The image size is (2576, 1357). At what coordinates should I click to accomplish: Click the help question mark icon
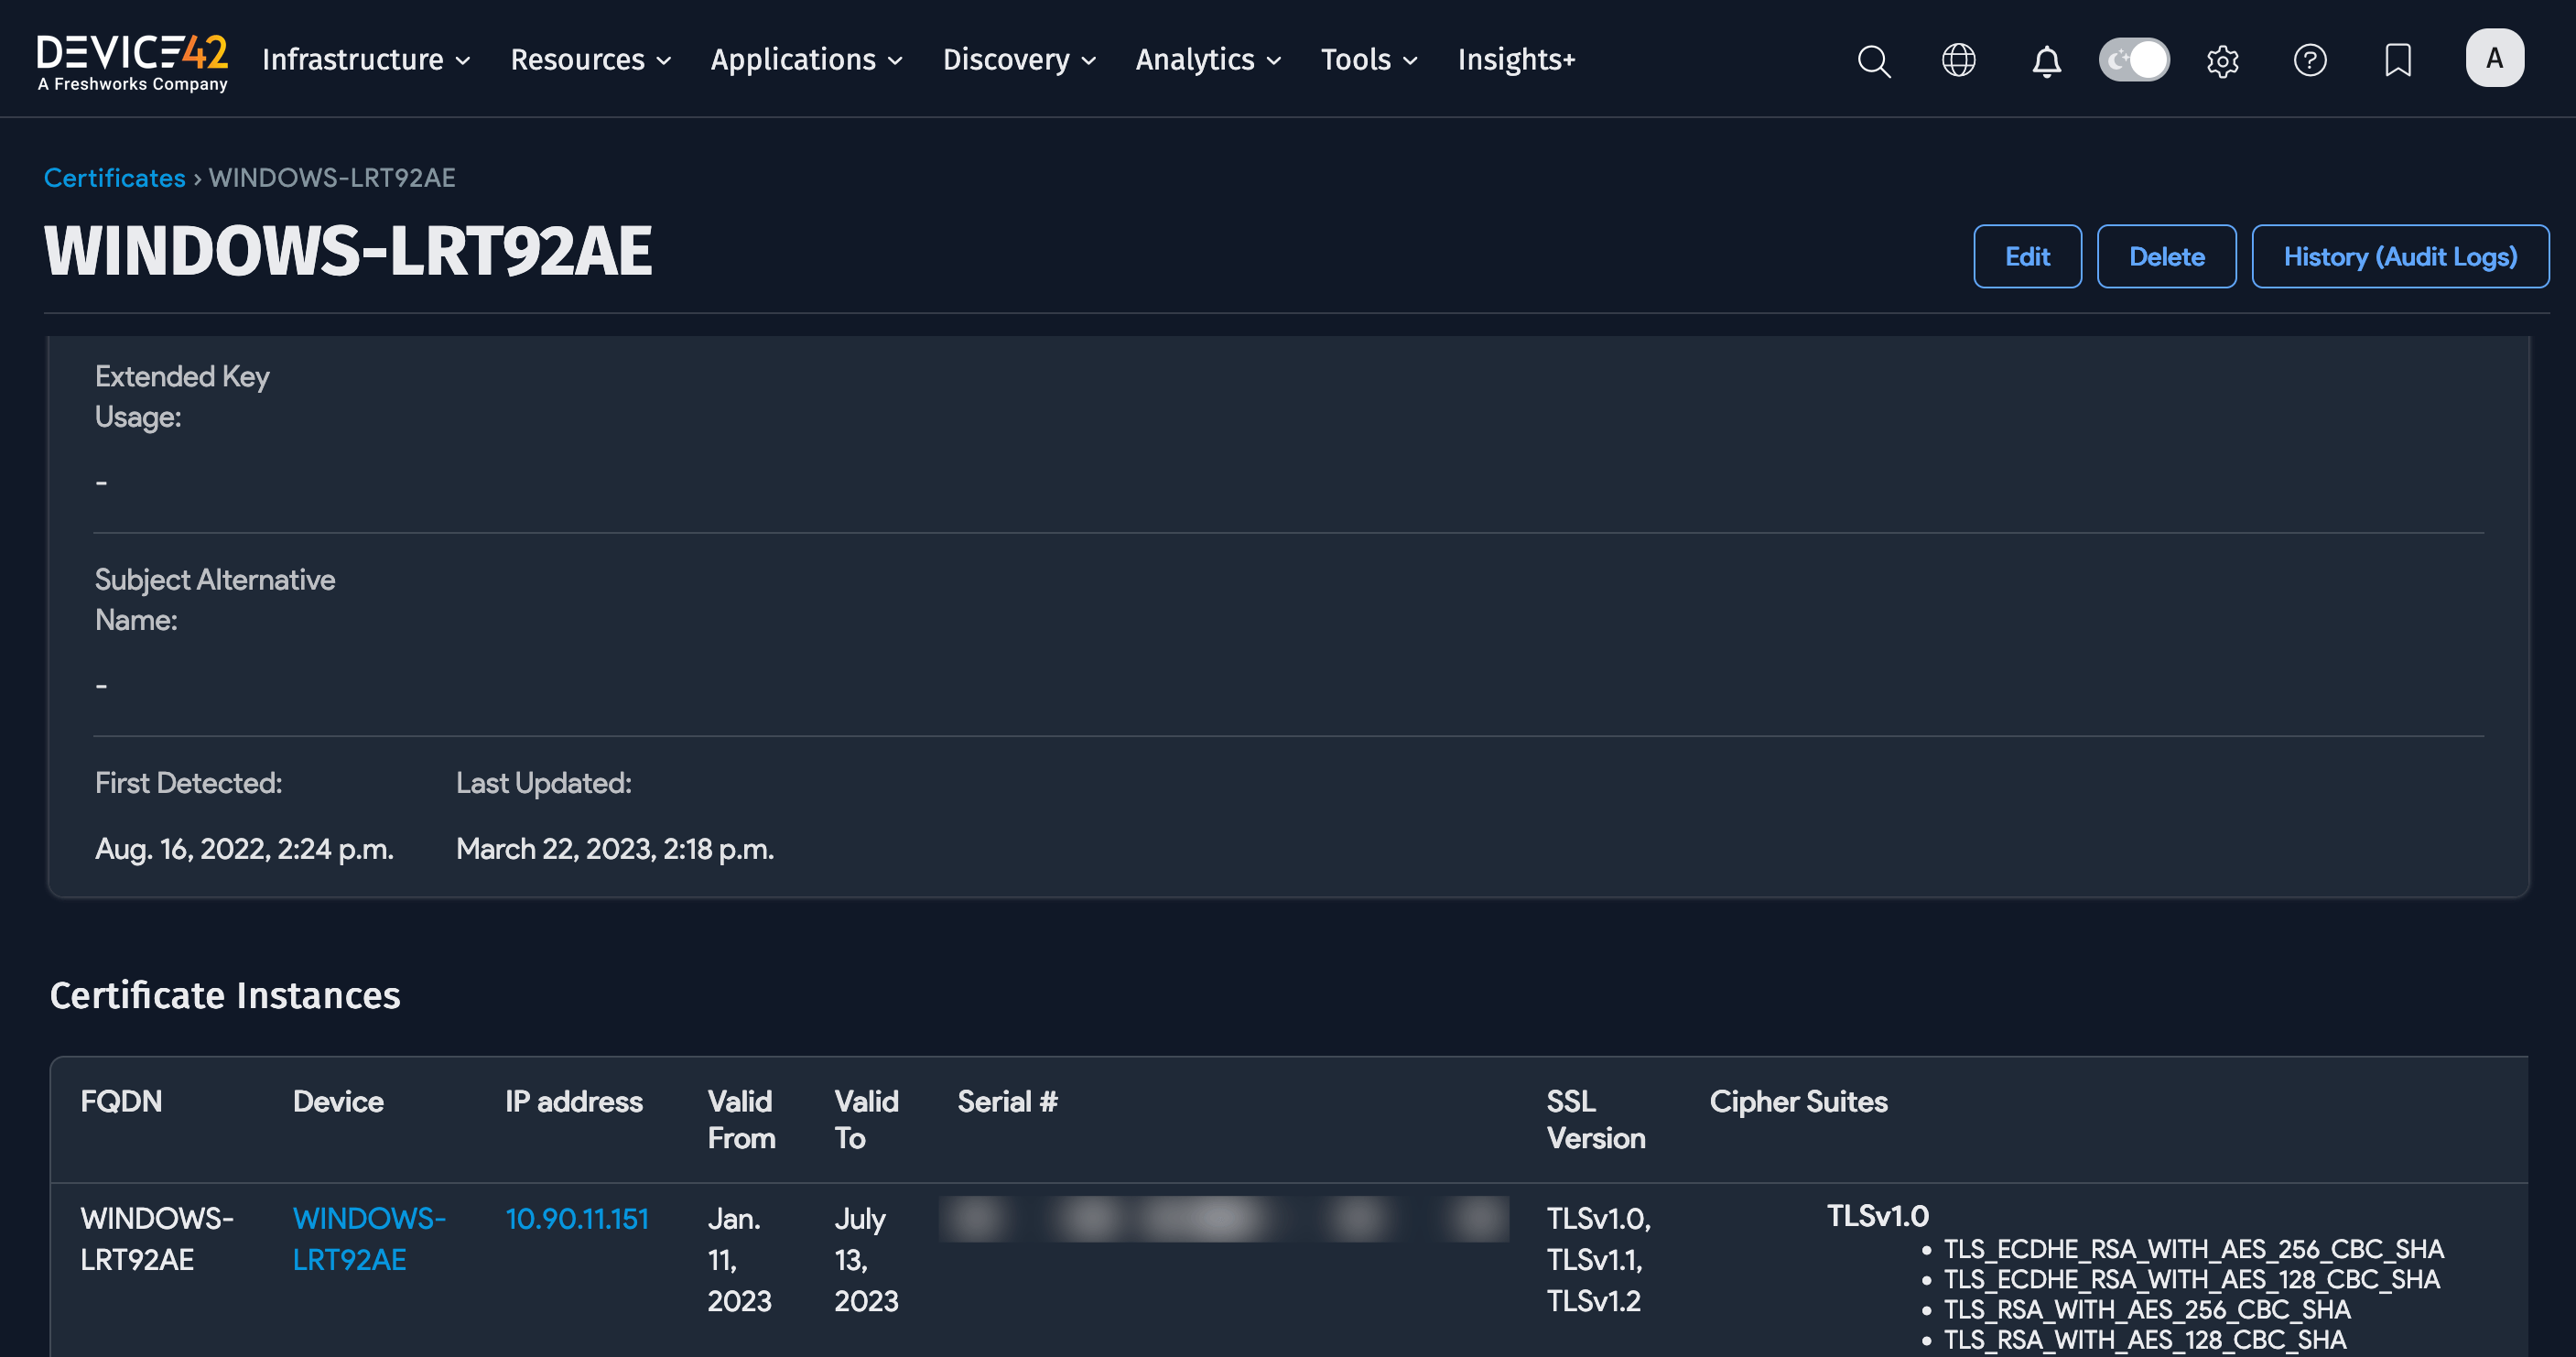click(2309, 60)
